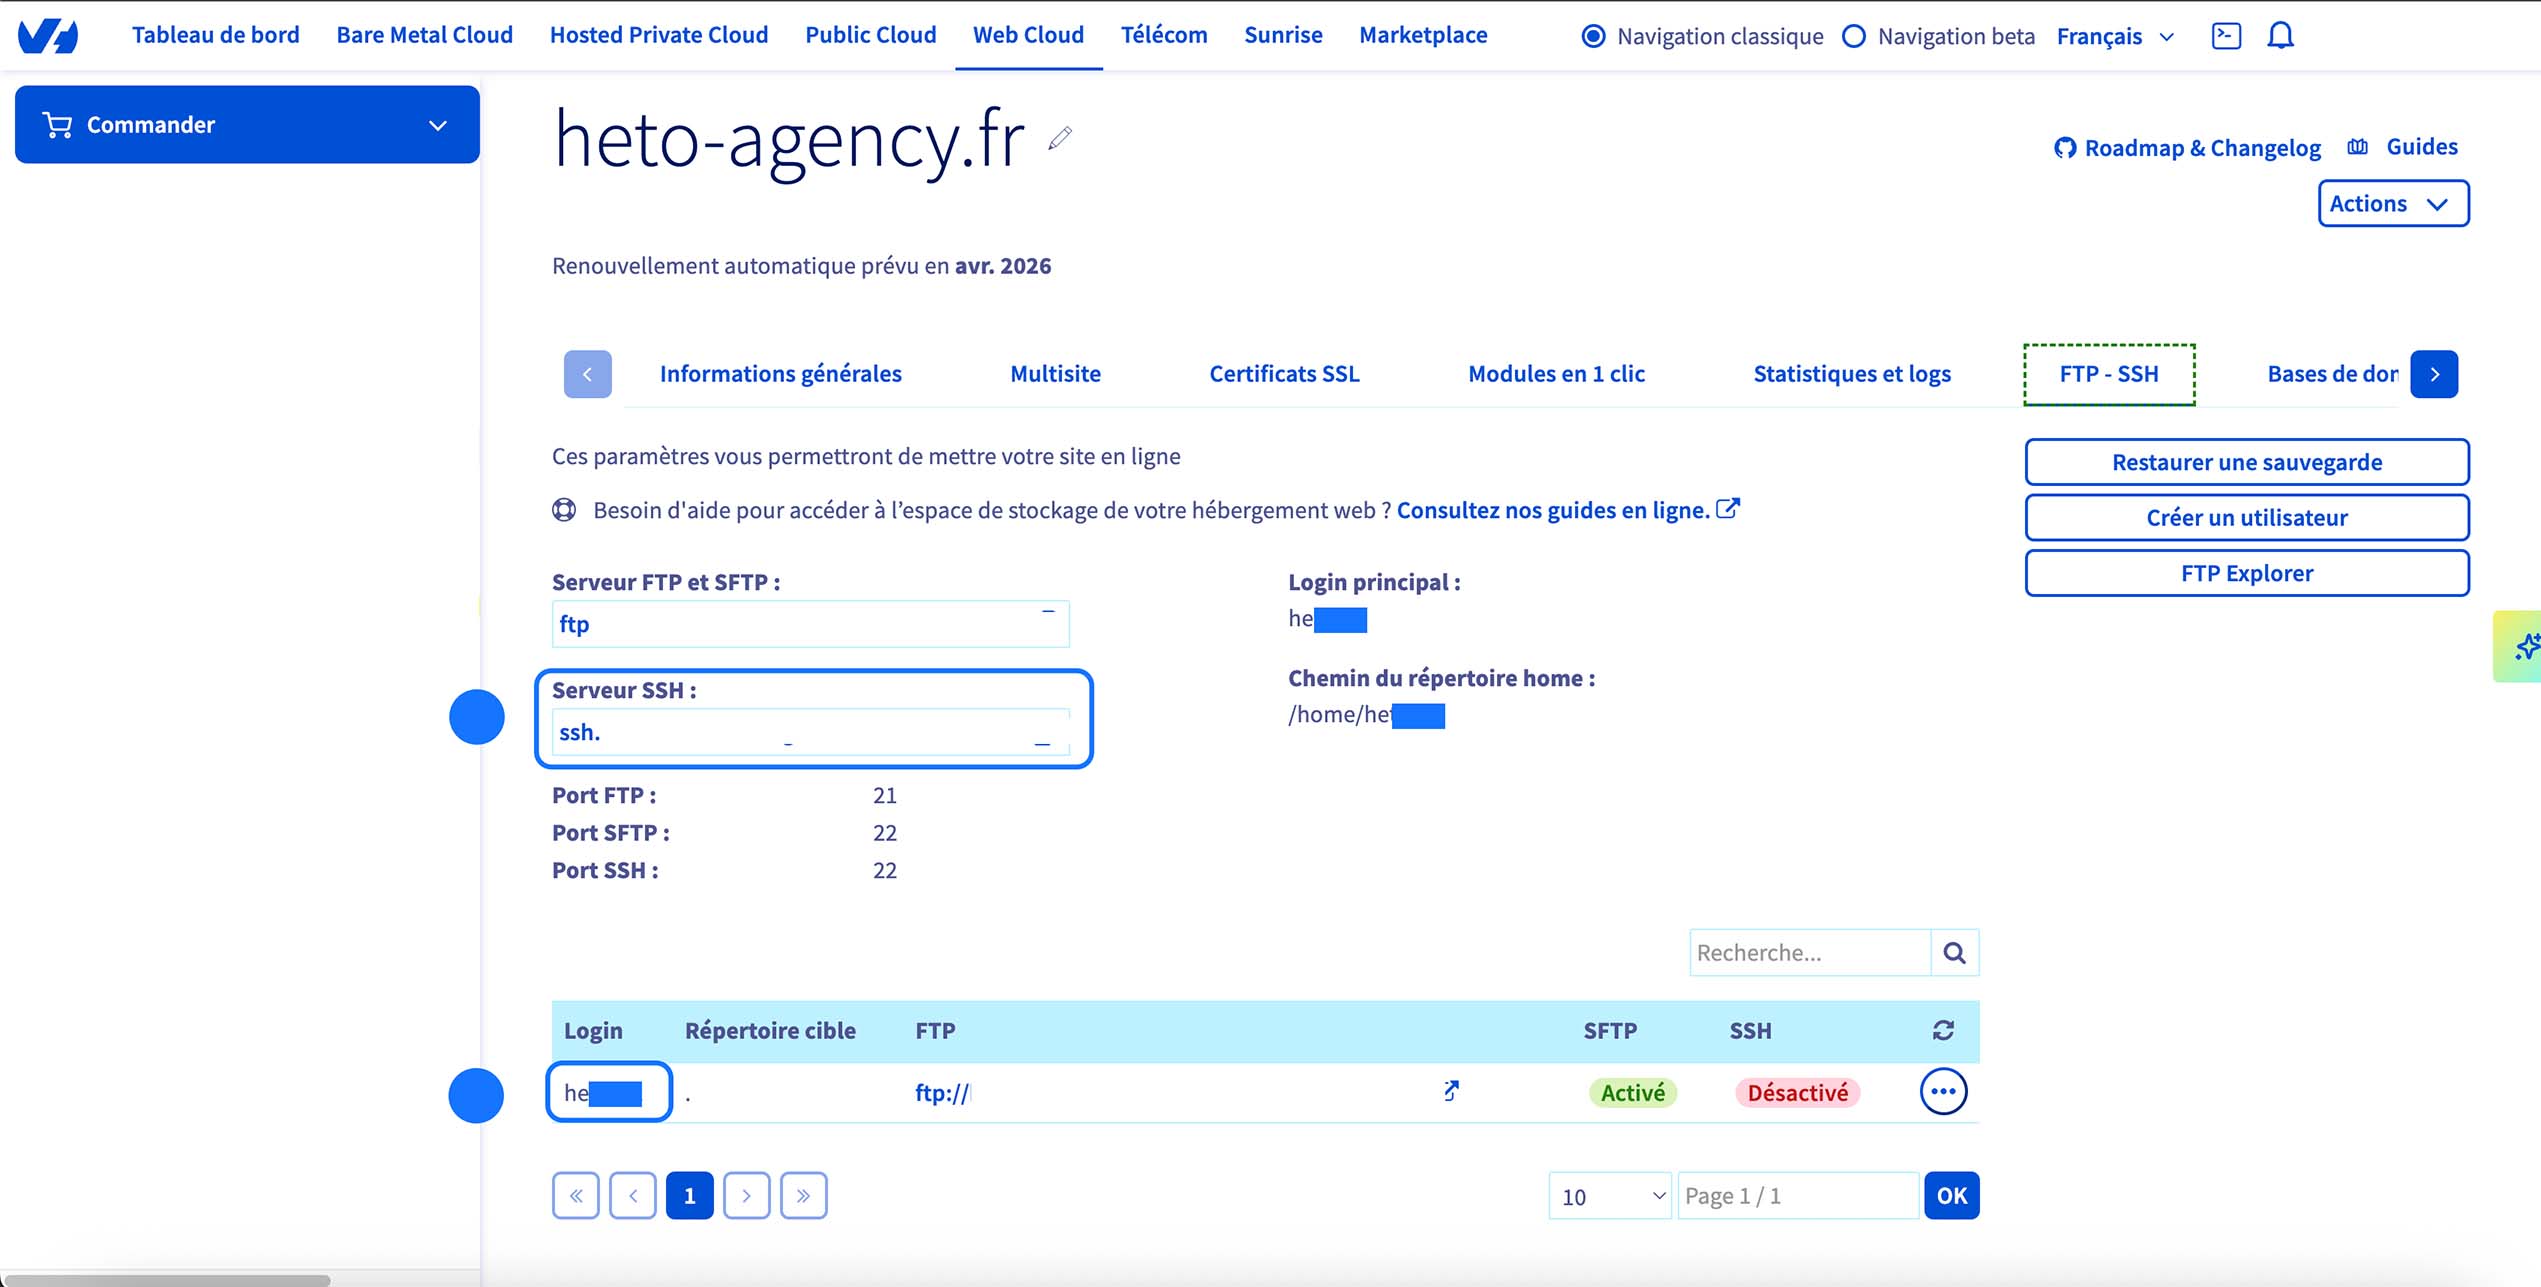The height and width of the screenshot is (1287, 2541).
Task: Open the ellipsis actions for the FTP user
Action: 1942,1092
